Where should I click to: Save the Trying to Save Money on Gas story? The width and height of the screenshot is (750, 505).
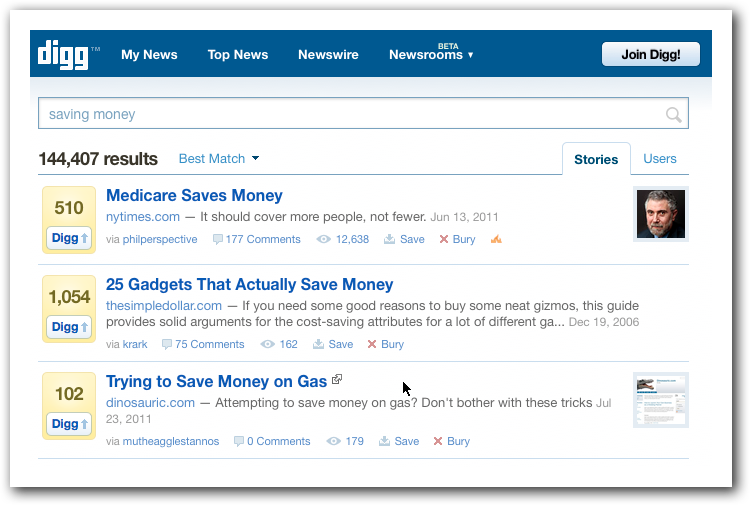(x=399, y=441)
